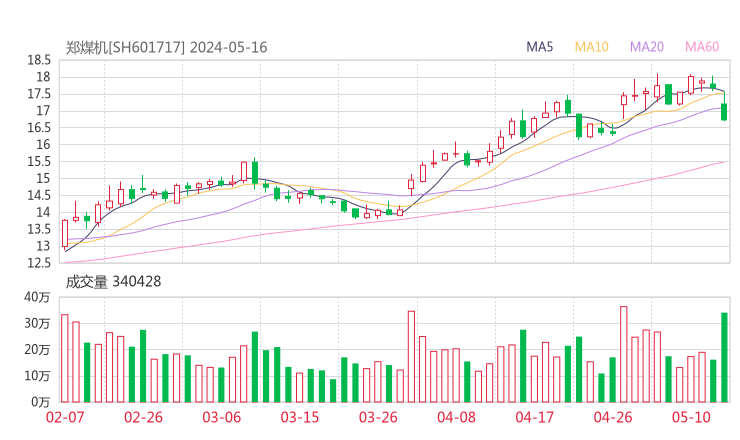Screen dimensions: 740x440
Task: Click the 12.5 price axis label
Action: [x=39, y=263]
